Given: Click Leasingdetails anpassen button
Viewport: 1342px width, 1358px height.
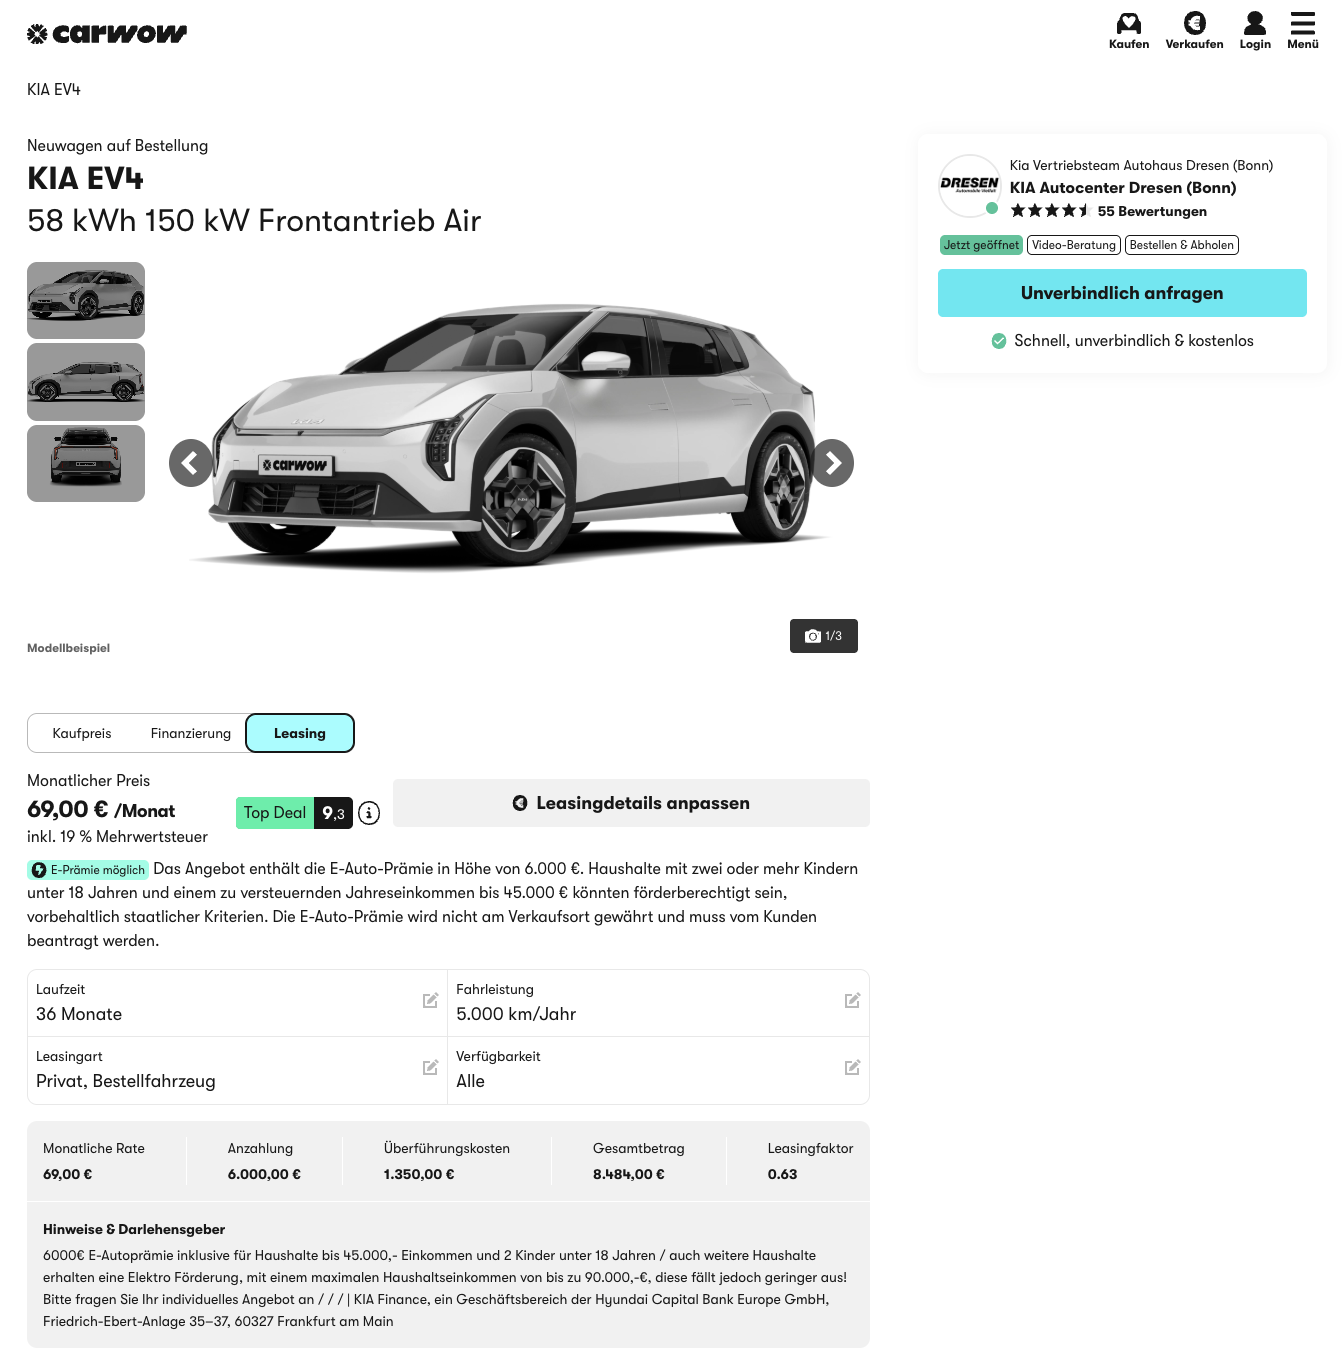Looking at the screenshot, I should pos(631,803).
